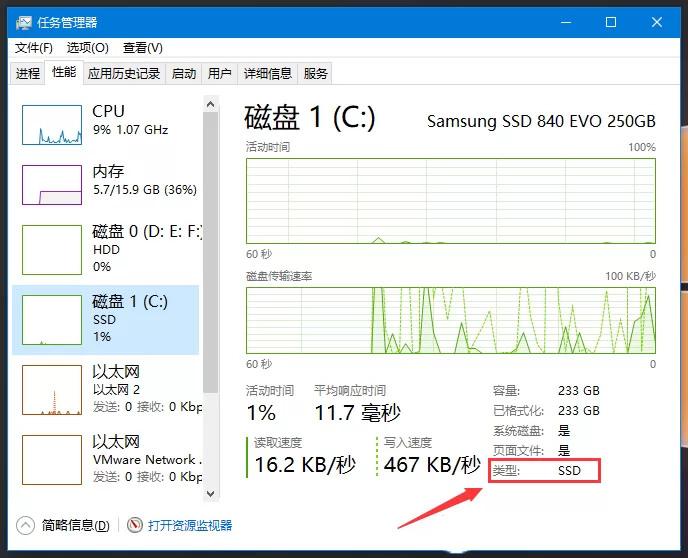Switch to the 进程 tab
688x558 pixels.
[x=28, y=73]
